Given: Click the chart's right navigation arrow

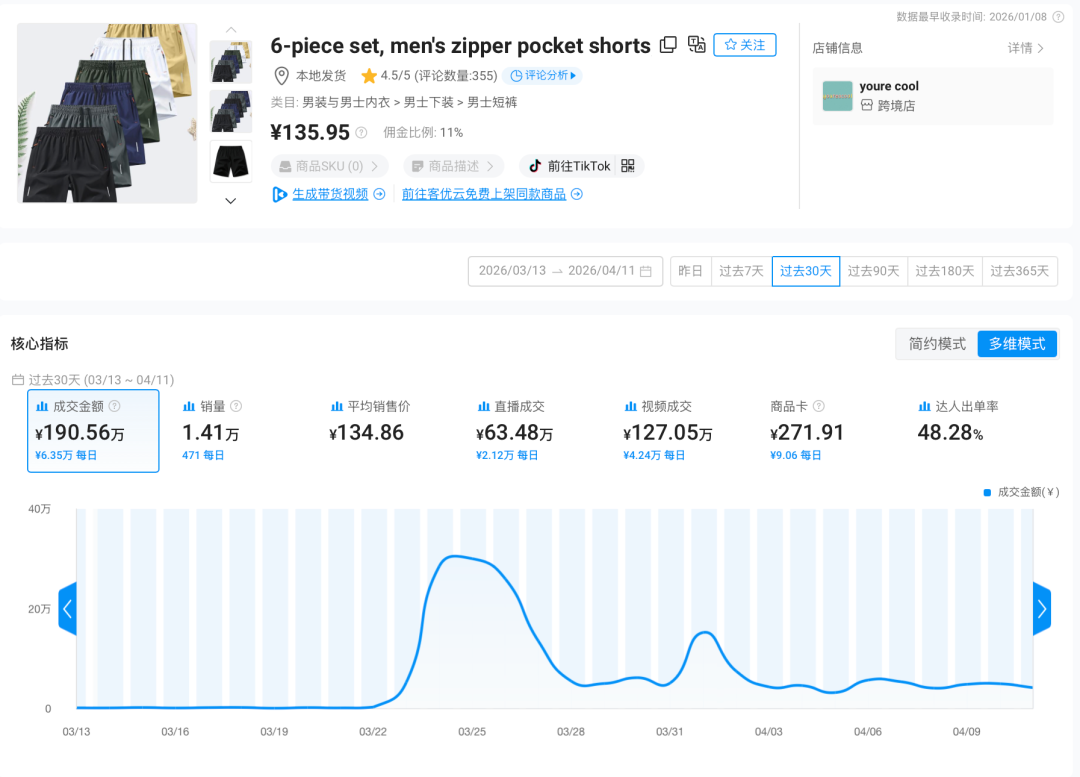Looking at the screenshot, I should tap(1041, 608).
